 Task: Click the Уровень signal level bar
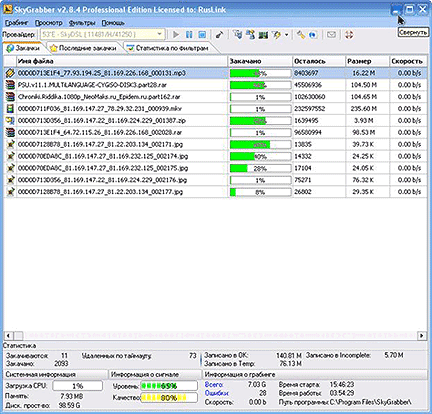pos(169,386)
